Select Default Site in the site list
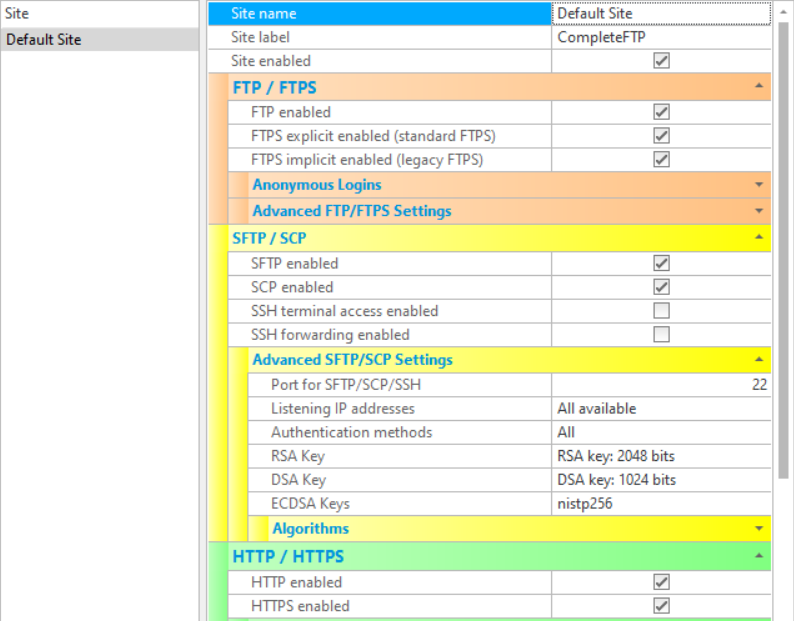 click(x=44, y=40)
